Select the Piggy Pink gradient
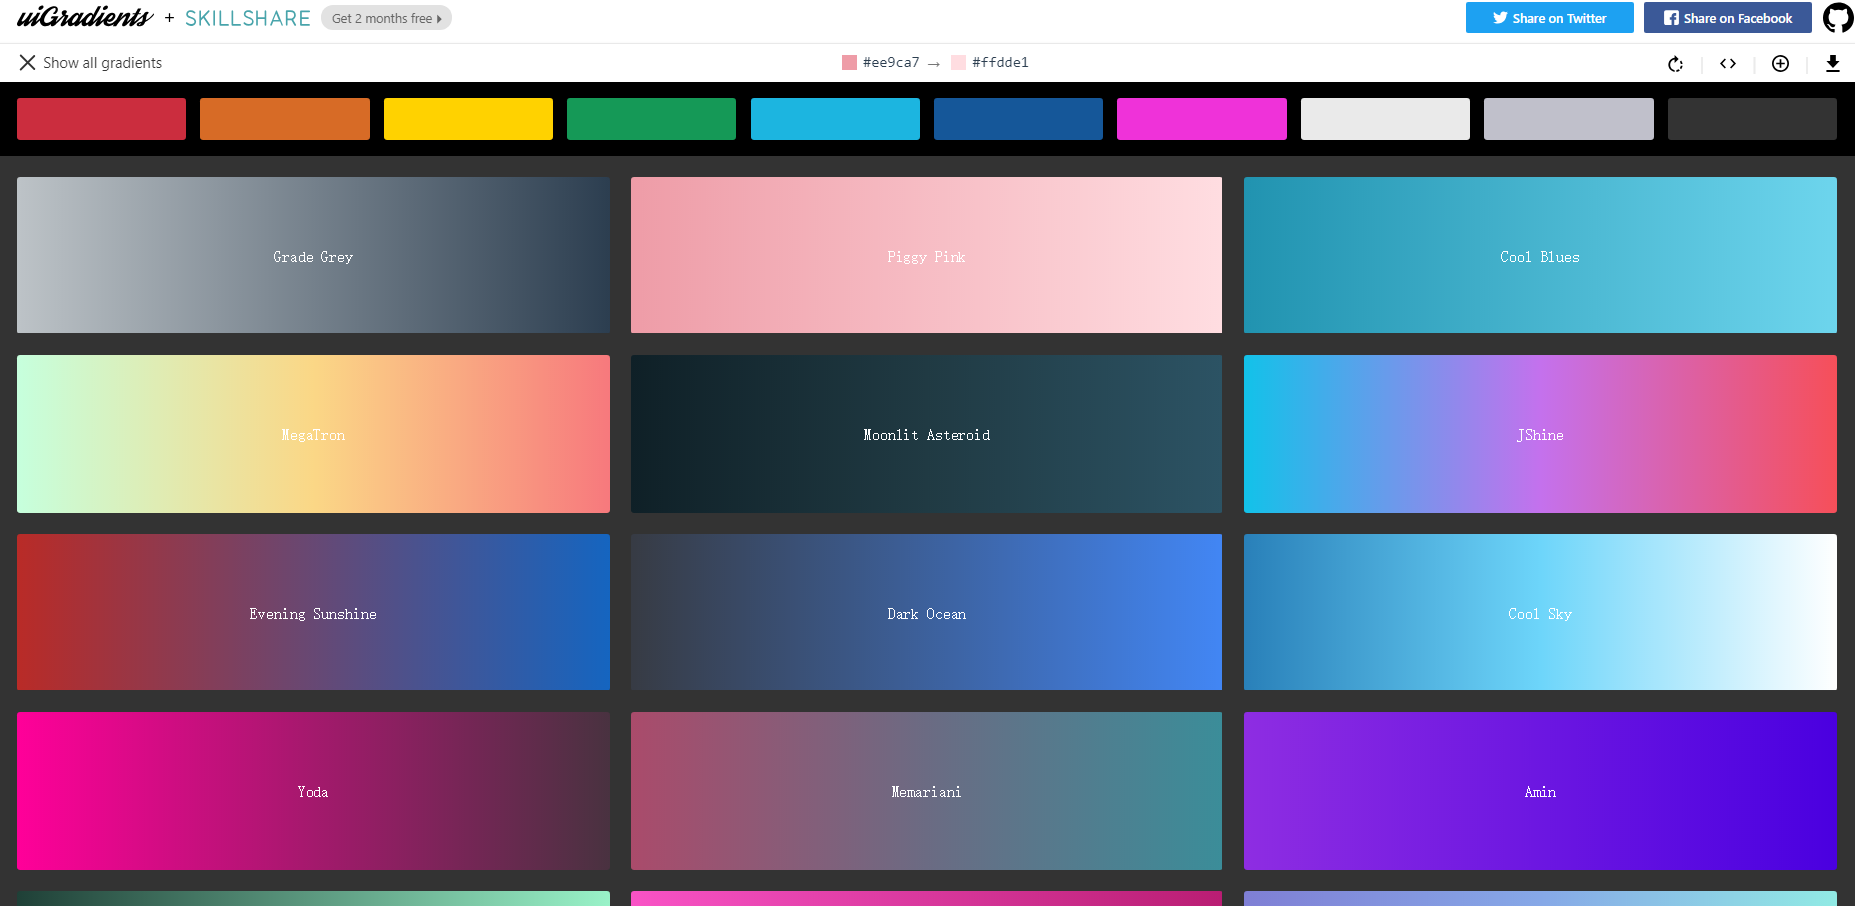This screenshot has width=1855, height=906. click(926, 255)
